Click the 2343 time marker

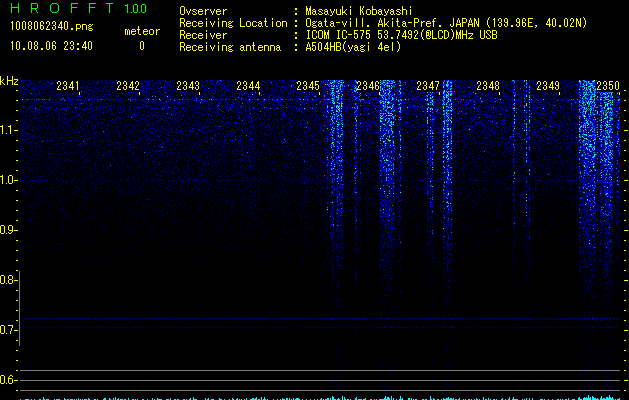click(188, 86)
